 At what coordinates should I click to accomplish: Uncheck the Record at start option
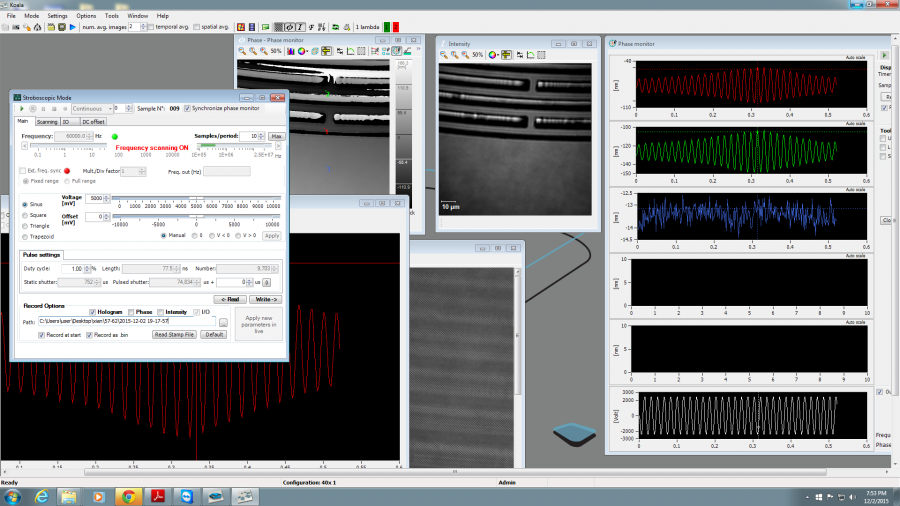[x=41, y=335]
